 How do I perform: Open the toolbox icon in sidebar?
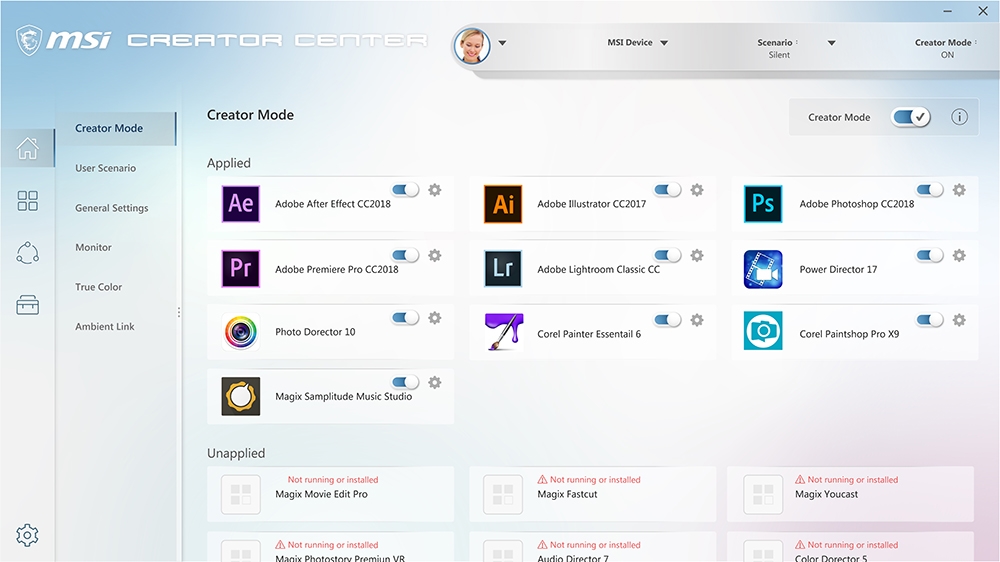[28, 305]
